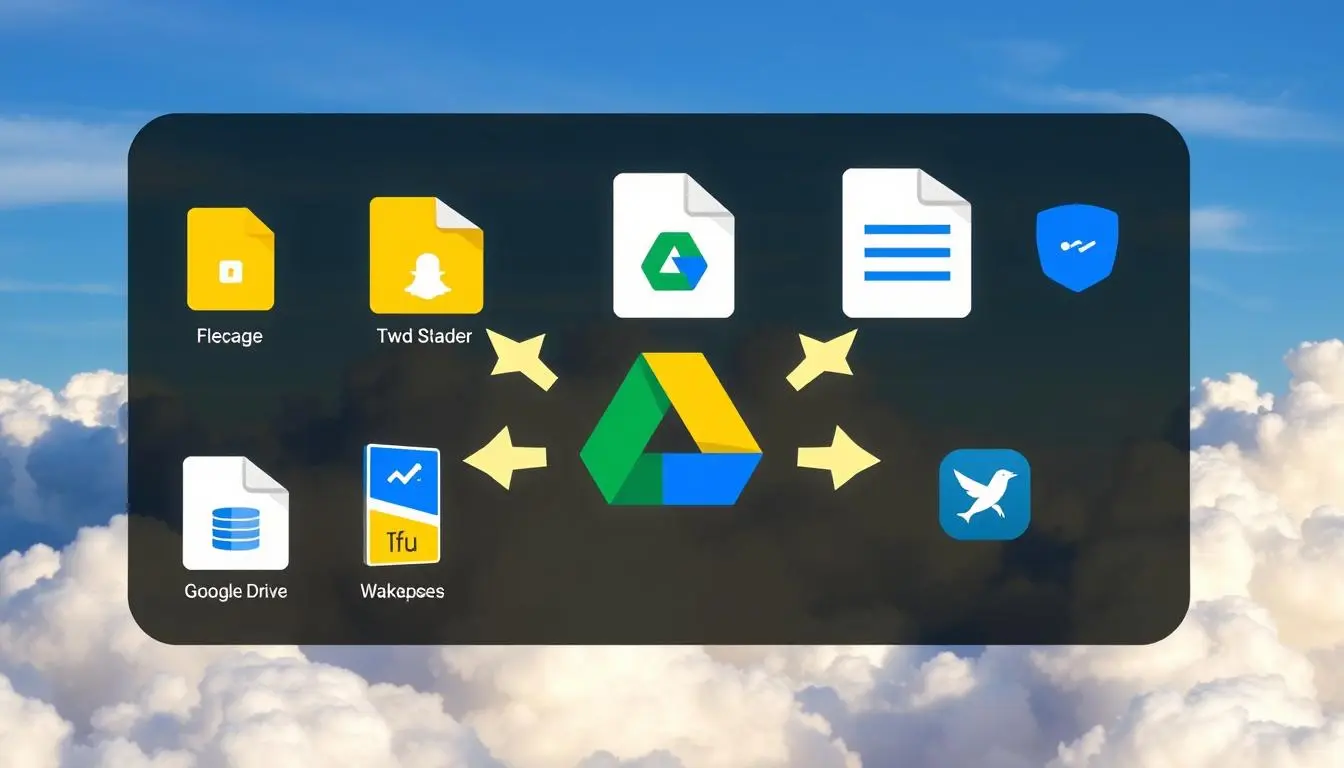Click the yellow arrow pointing upper-left
The width and height of the screenshot is (1344, 768).
click(x=522, y=360)
